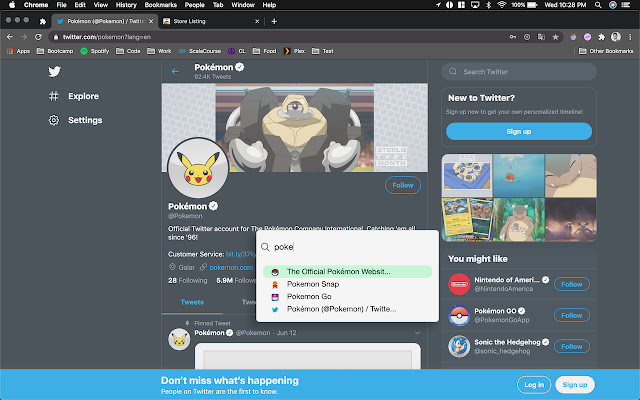Open the Customer Service bit.ly link
The image size is (640, 400).
pos(241,254)
